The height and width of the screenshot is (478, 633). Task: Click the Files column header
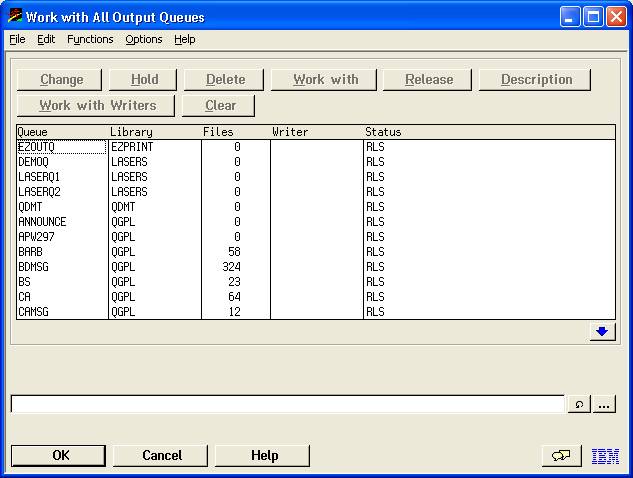(x=218, y=132)
